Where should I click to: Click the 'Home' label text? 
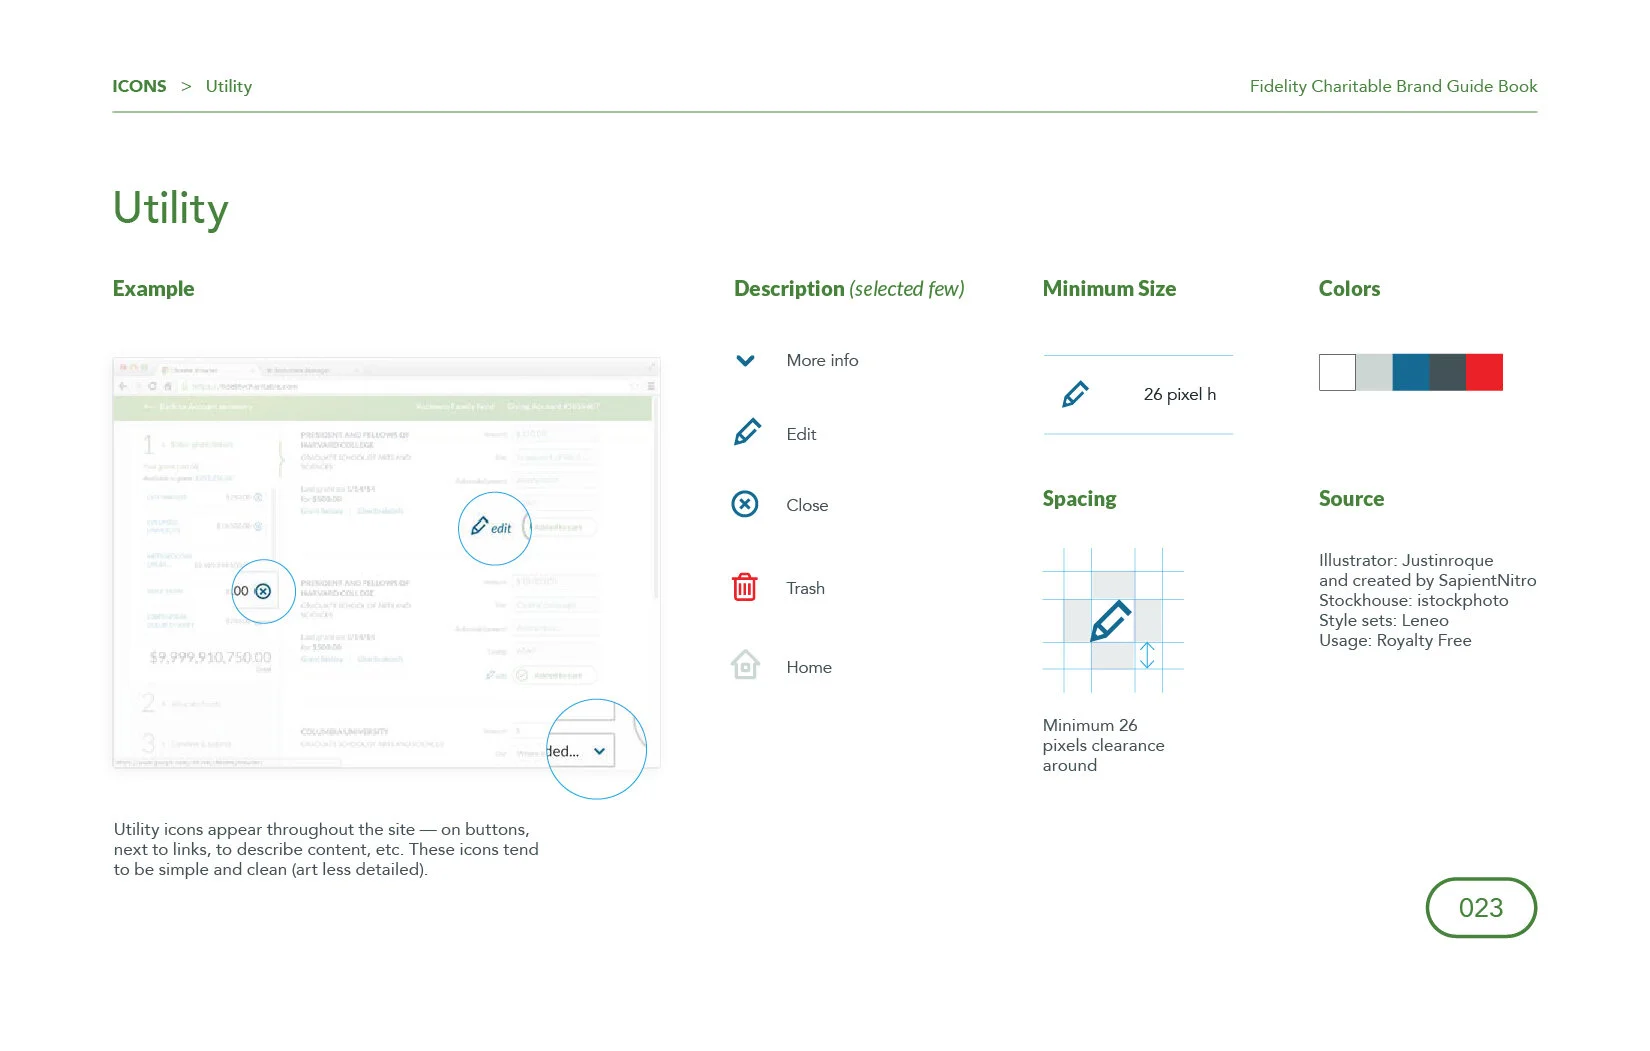[x=809, y=667]
